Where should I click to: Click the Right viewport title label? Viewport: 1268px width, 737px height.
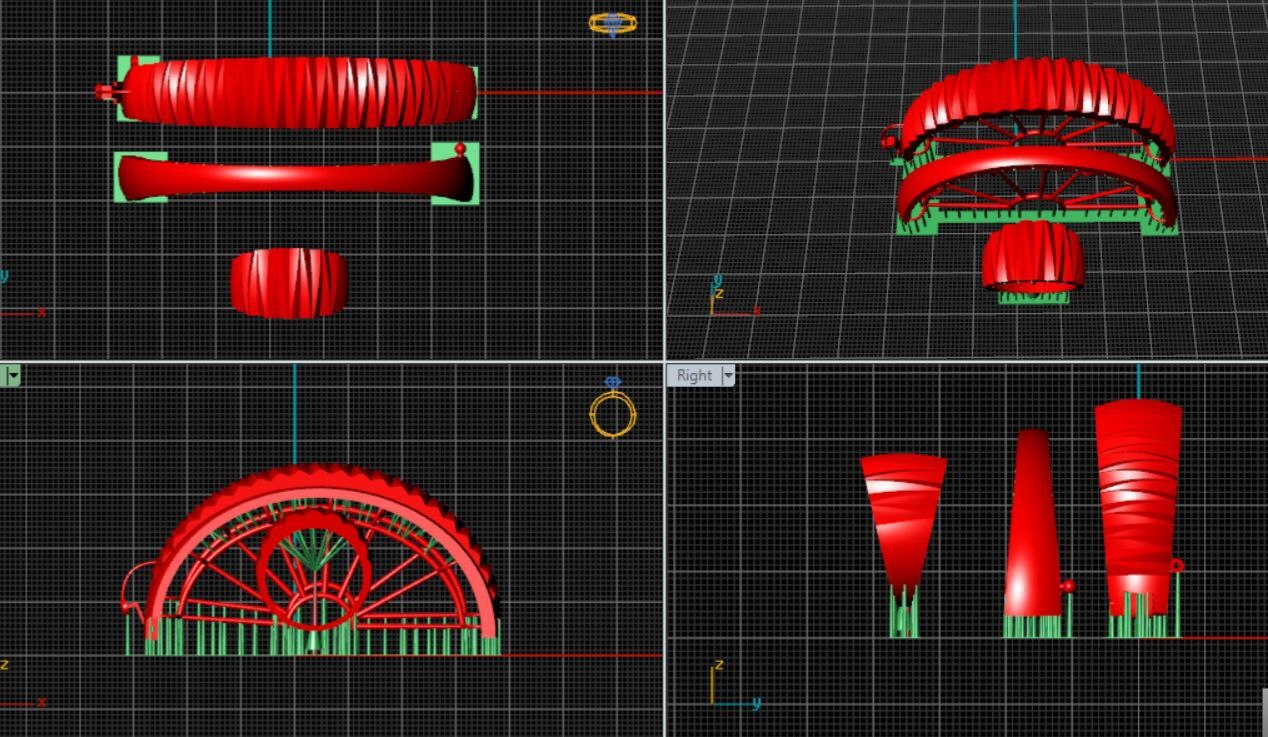pyautogui.click(x=694, y=375)
